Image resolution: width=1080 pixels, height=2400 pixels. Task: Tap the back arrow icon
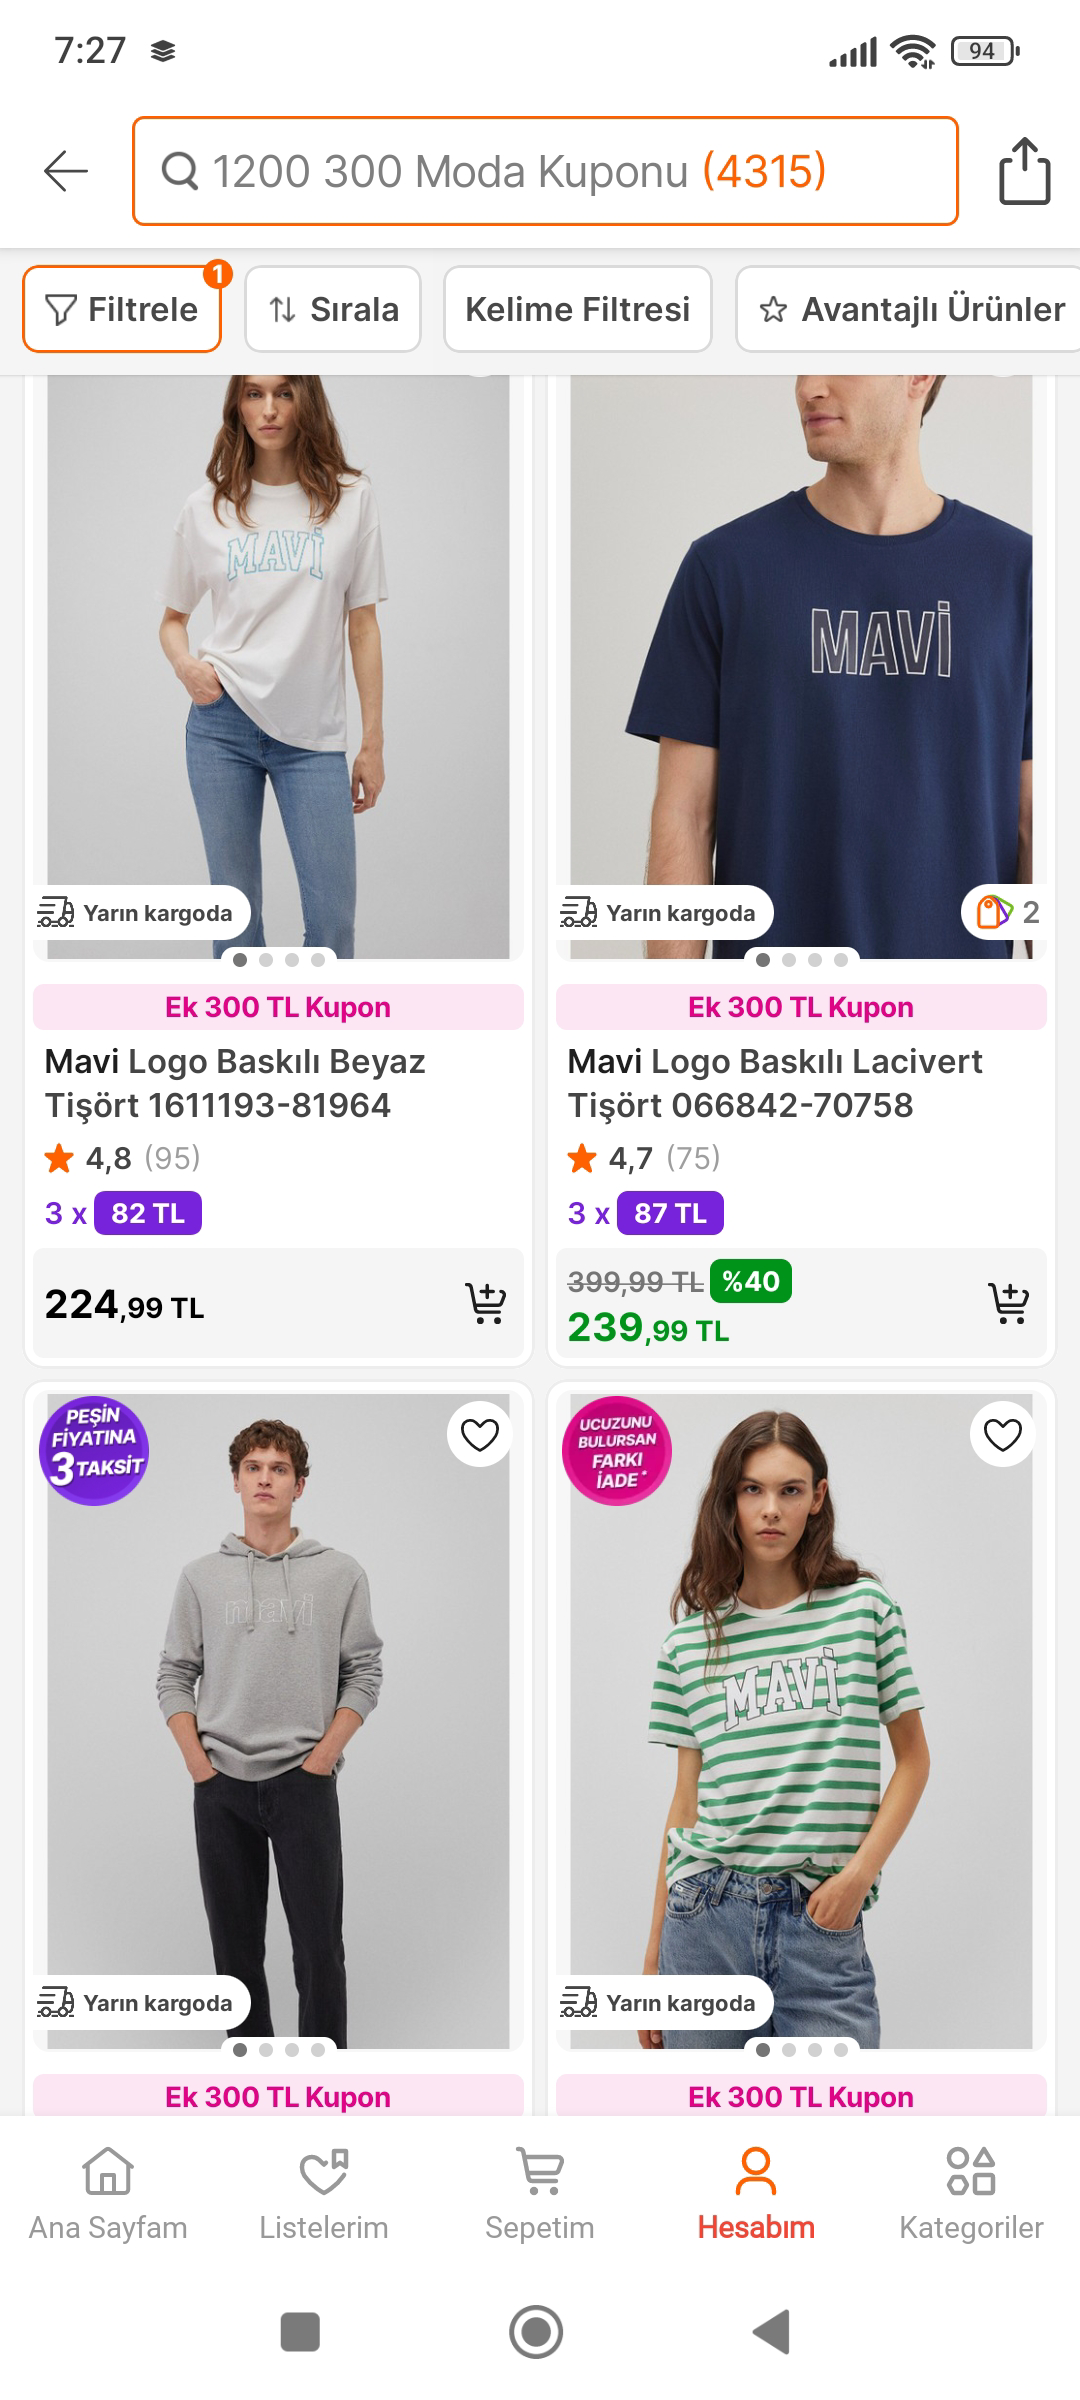click(x=66, y=171)
